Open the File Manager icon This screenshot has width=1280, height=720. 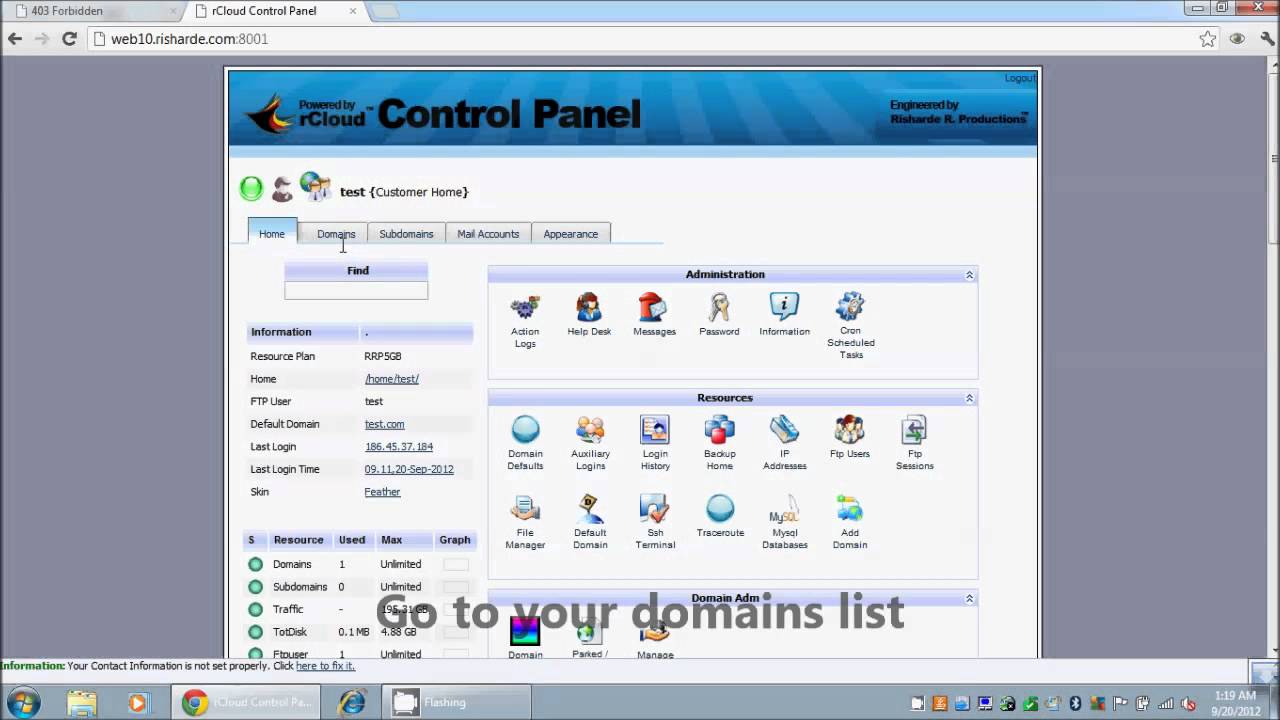pyautogui.click(x=525, y=509)
